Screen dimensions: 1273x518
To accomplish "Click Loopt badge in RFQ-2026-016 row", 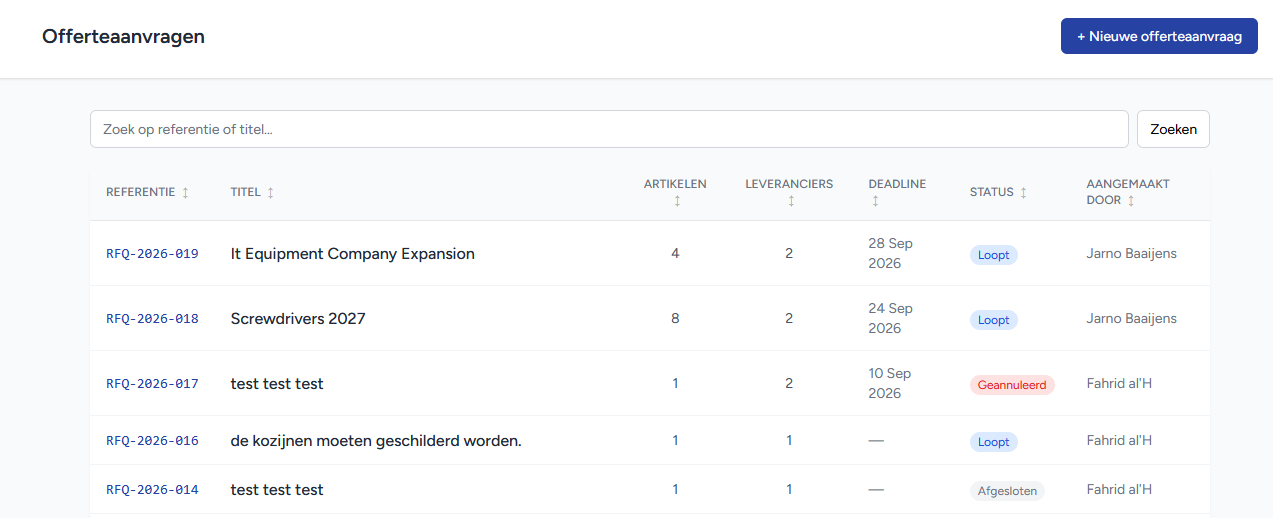I will 993,442.
